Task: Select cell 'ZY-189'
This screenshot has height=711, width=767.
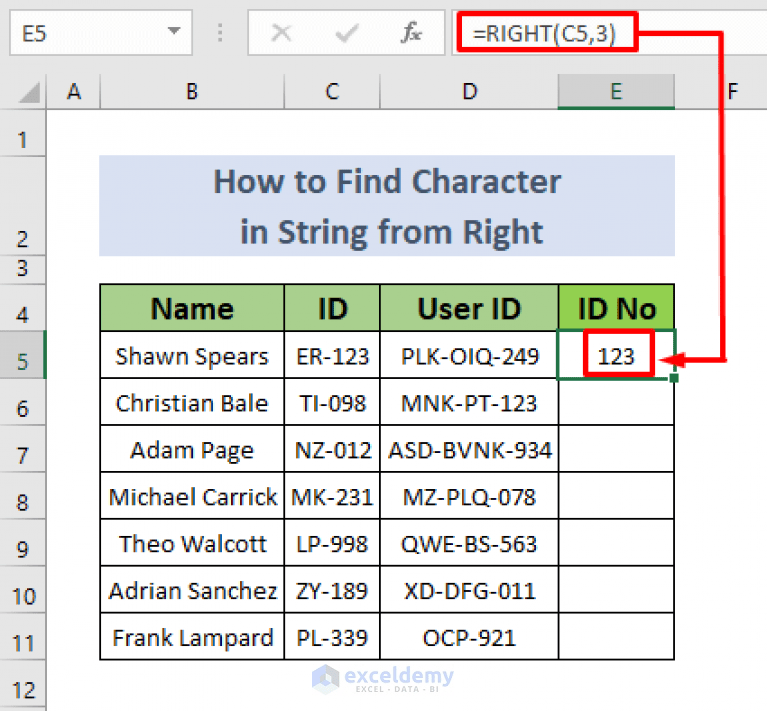Action: point(332,590)
